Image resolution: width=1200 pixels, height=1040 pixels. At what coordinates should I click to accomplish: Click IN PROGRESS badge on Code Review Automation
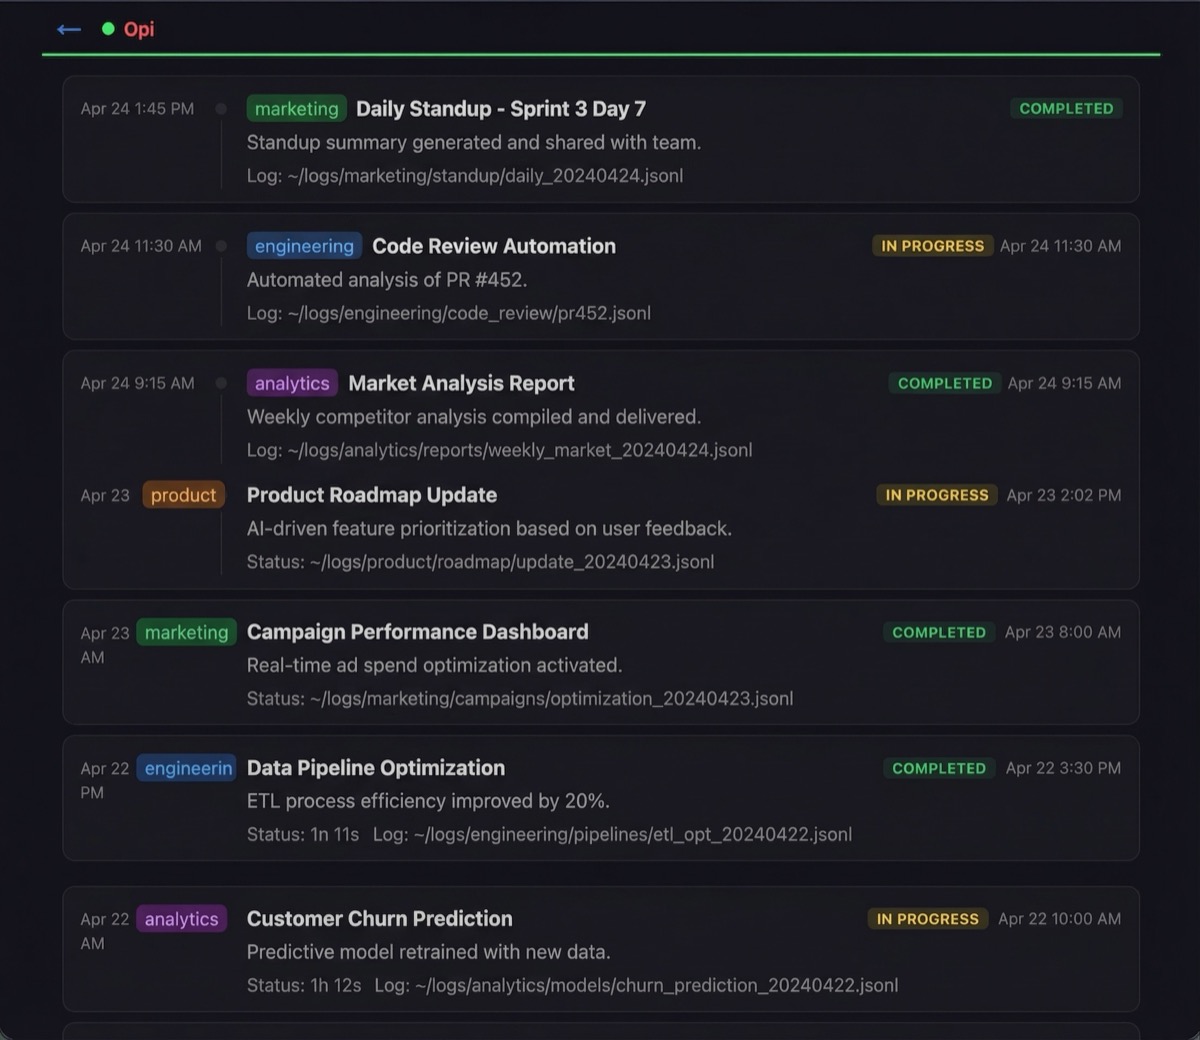[933, 246]
